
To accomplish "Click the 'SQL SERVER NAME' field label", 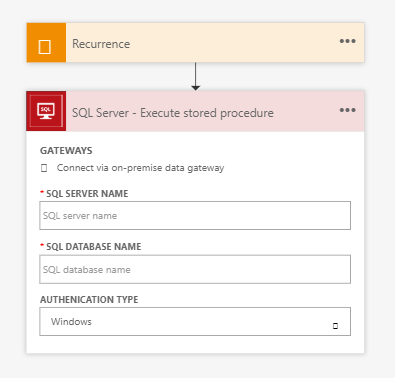I will pyautogui.click(x=87, y=194).
